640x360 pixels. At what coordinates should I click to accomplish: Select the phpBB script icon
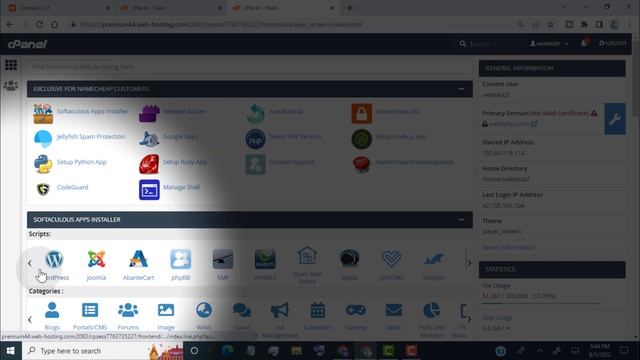(x=181, y=259)
